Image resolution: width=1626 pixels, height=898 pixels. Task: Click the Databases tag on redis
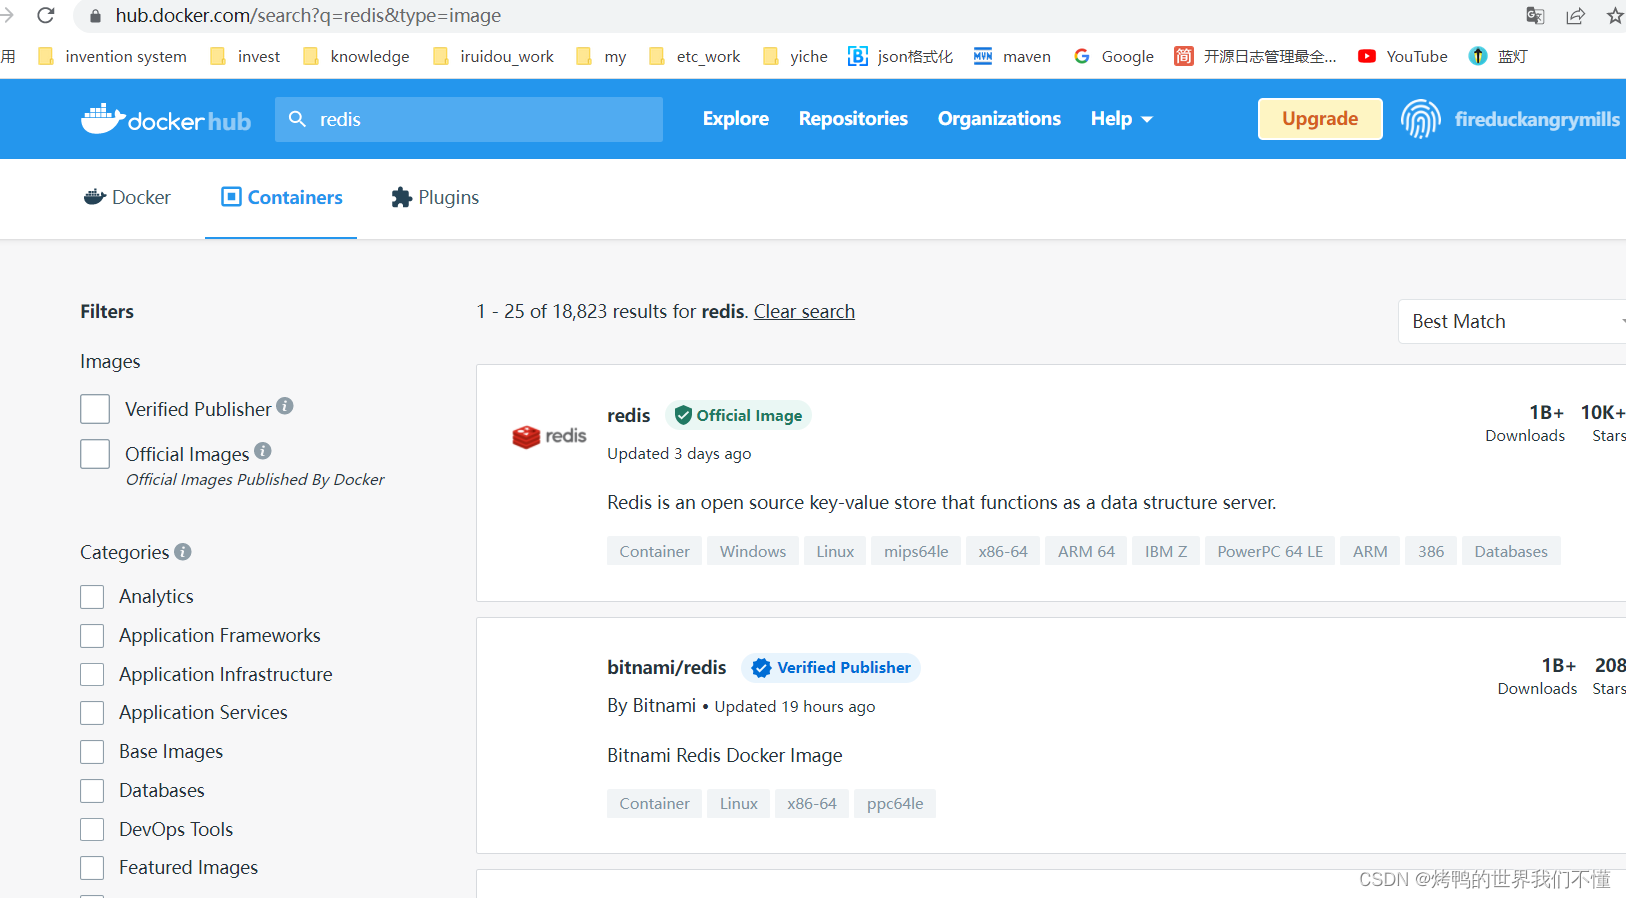[1511, 551]
